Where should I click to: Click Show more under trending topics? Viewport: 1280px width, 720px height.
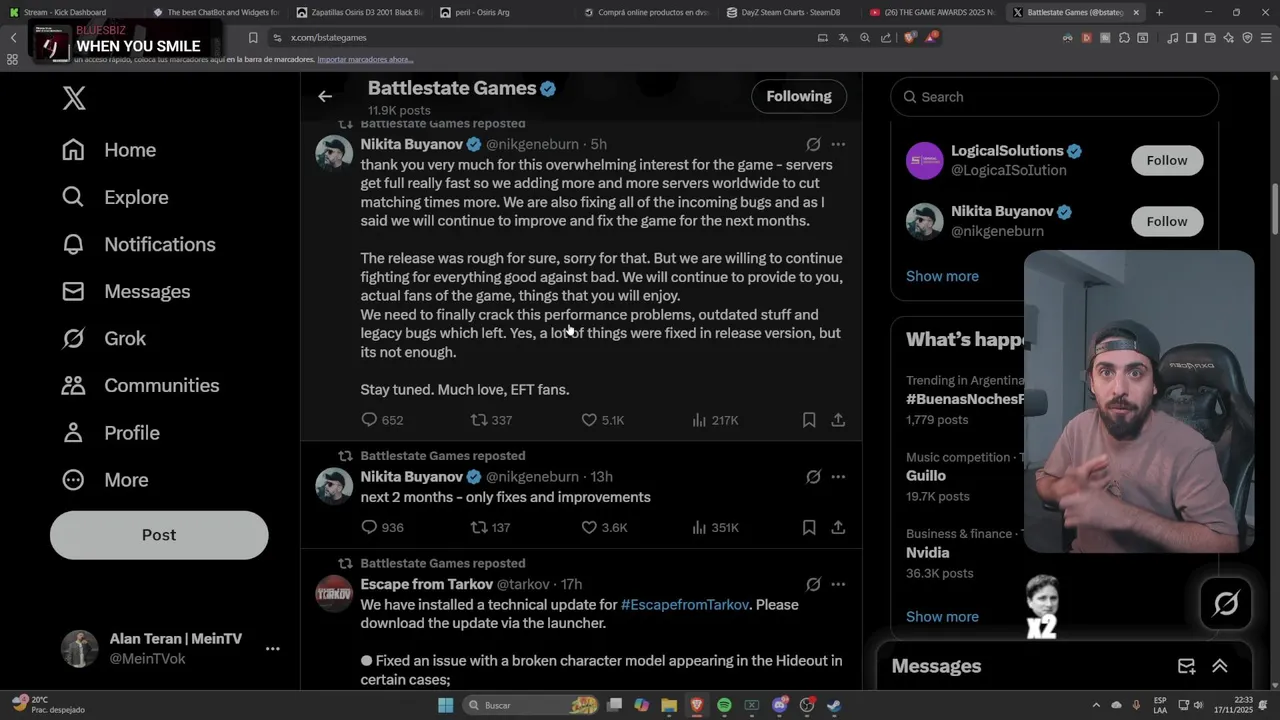[942, 617]
